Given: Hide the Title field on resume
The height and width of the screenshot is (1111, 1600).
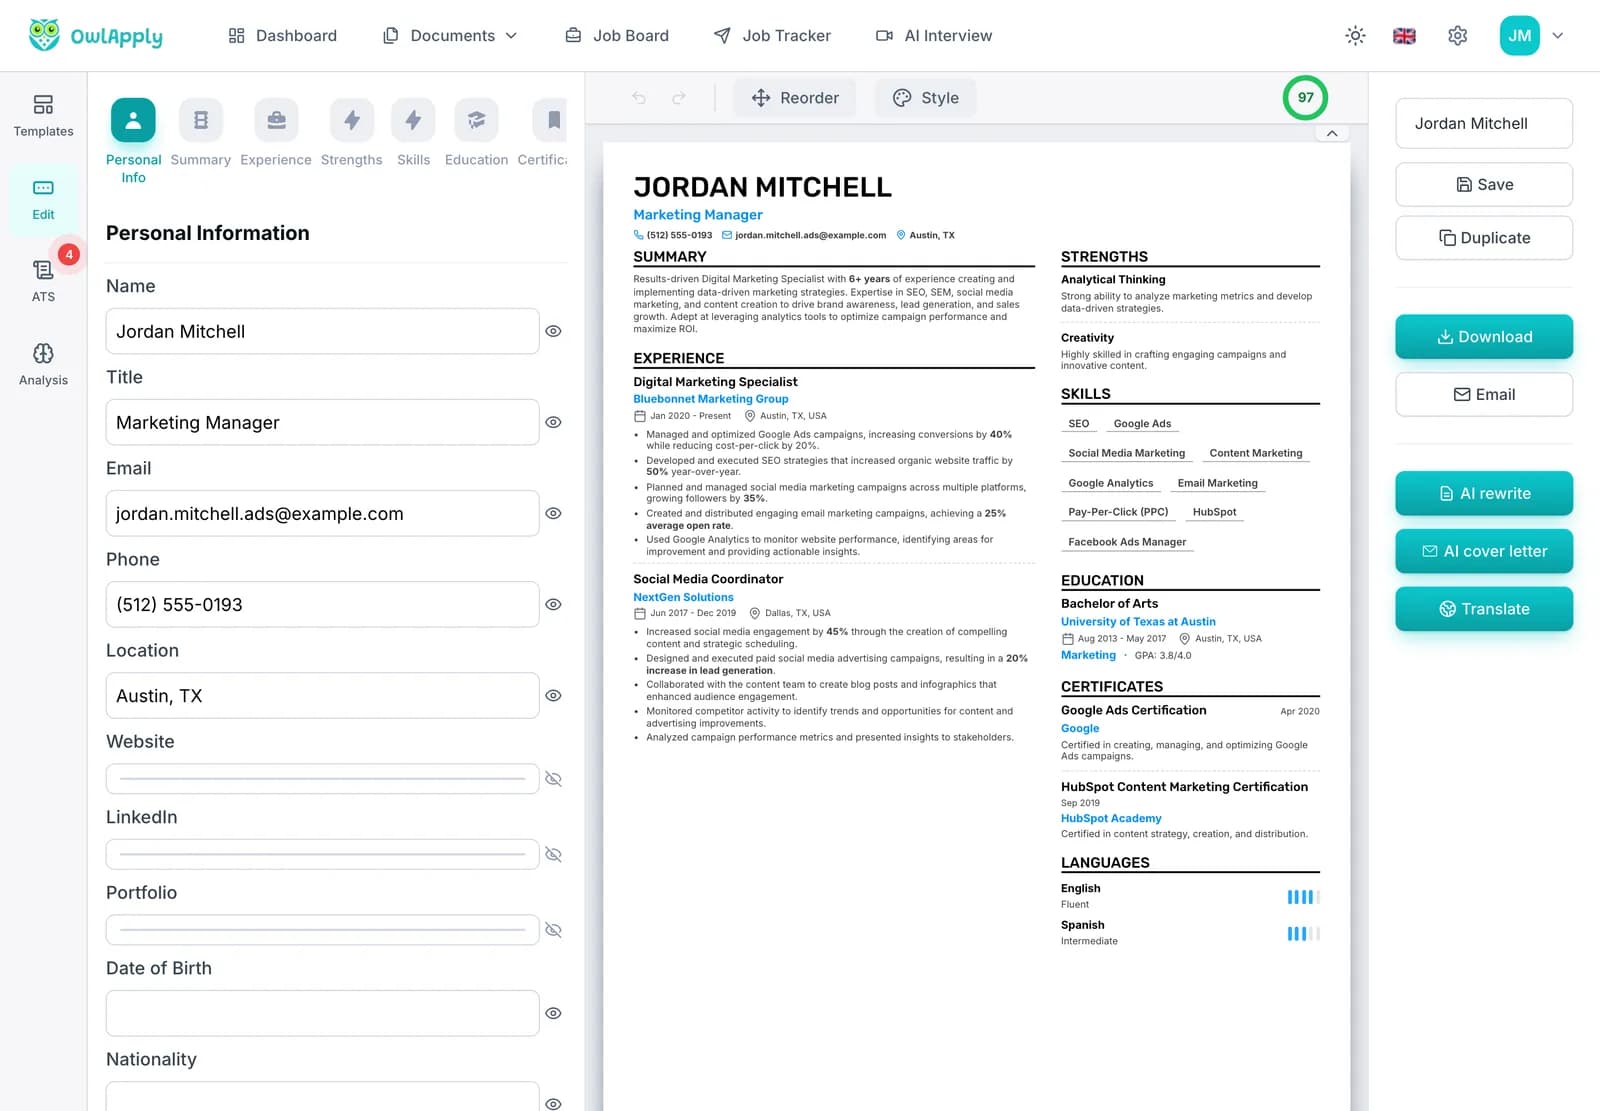Looking at the screenshot, I should [x=553, y=422].
